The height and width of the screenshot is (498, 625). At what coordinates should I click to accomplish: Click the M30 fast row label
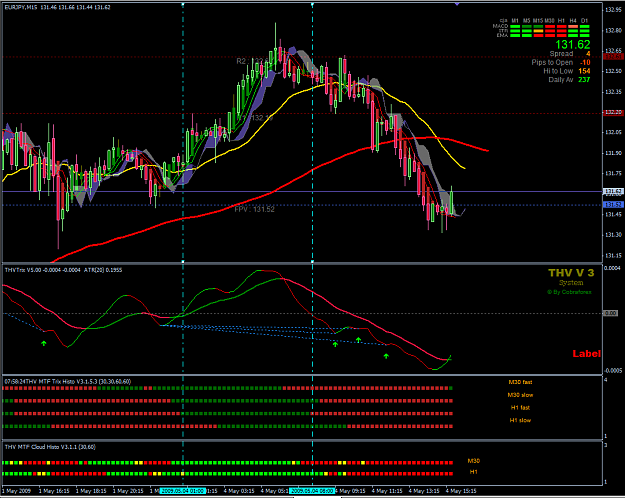point(520,382)
